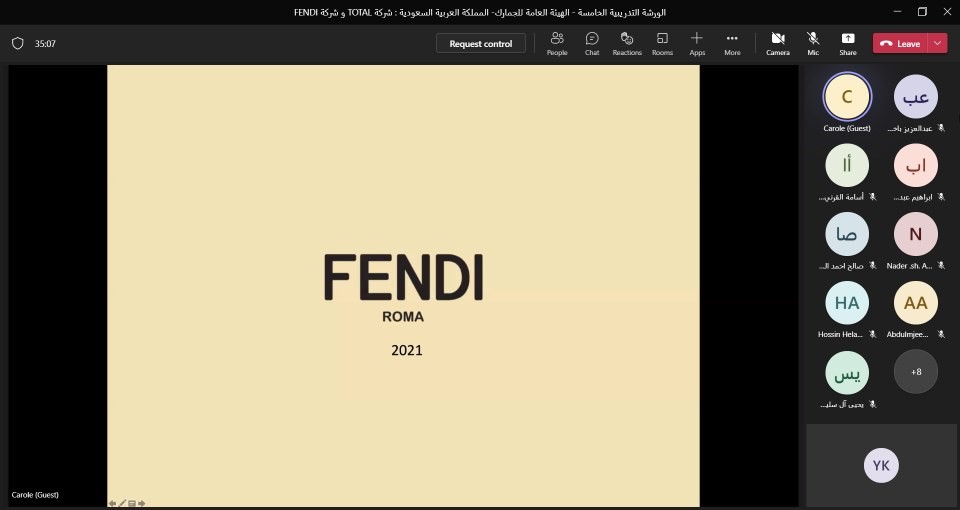Unmute the Mic
This screenshot has height=510, width=960.
pyautogui.click(x=813, y=43)
